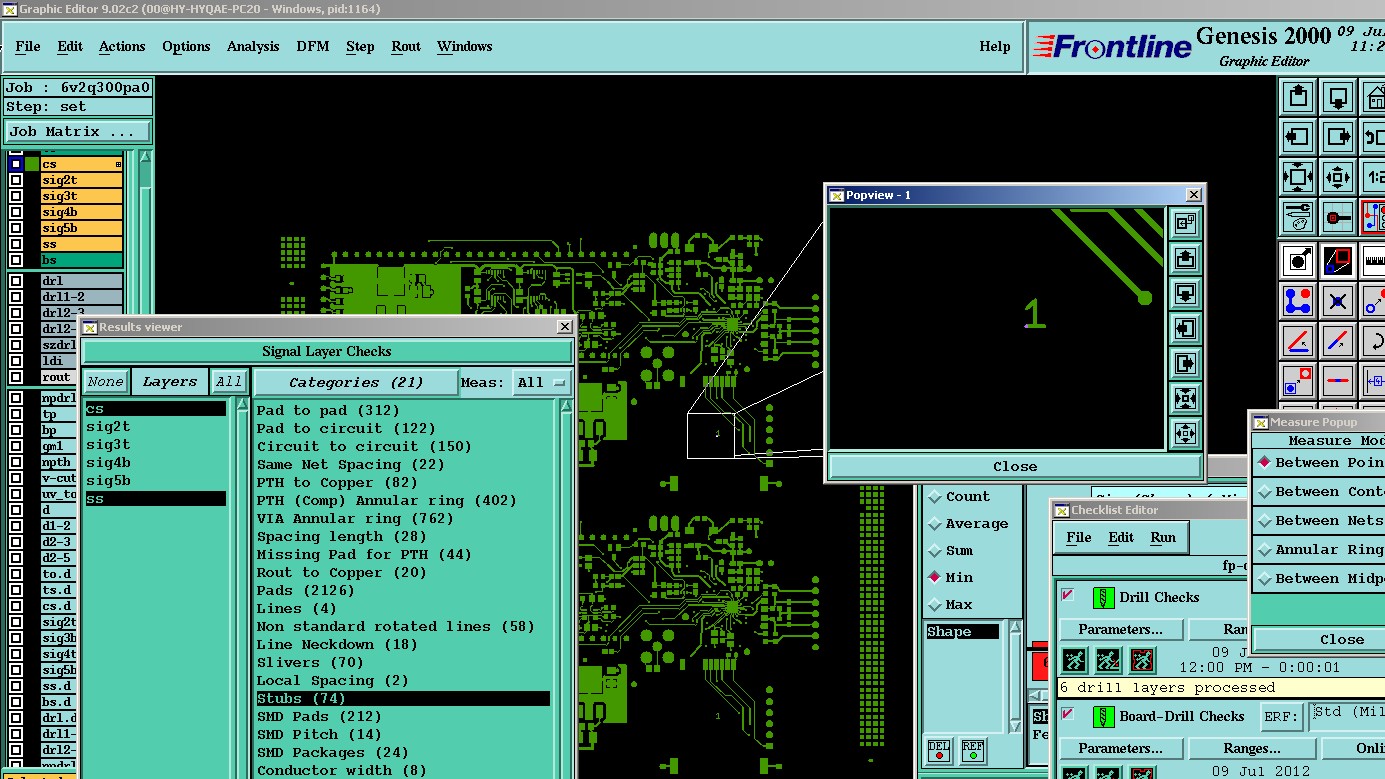
Task: Click the green drill icon beside Drill Checks
Action: 1103,598
